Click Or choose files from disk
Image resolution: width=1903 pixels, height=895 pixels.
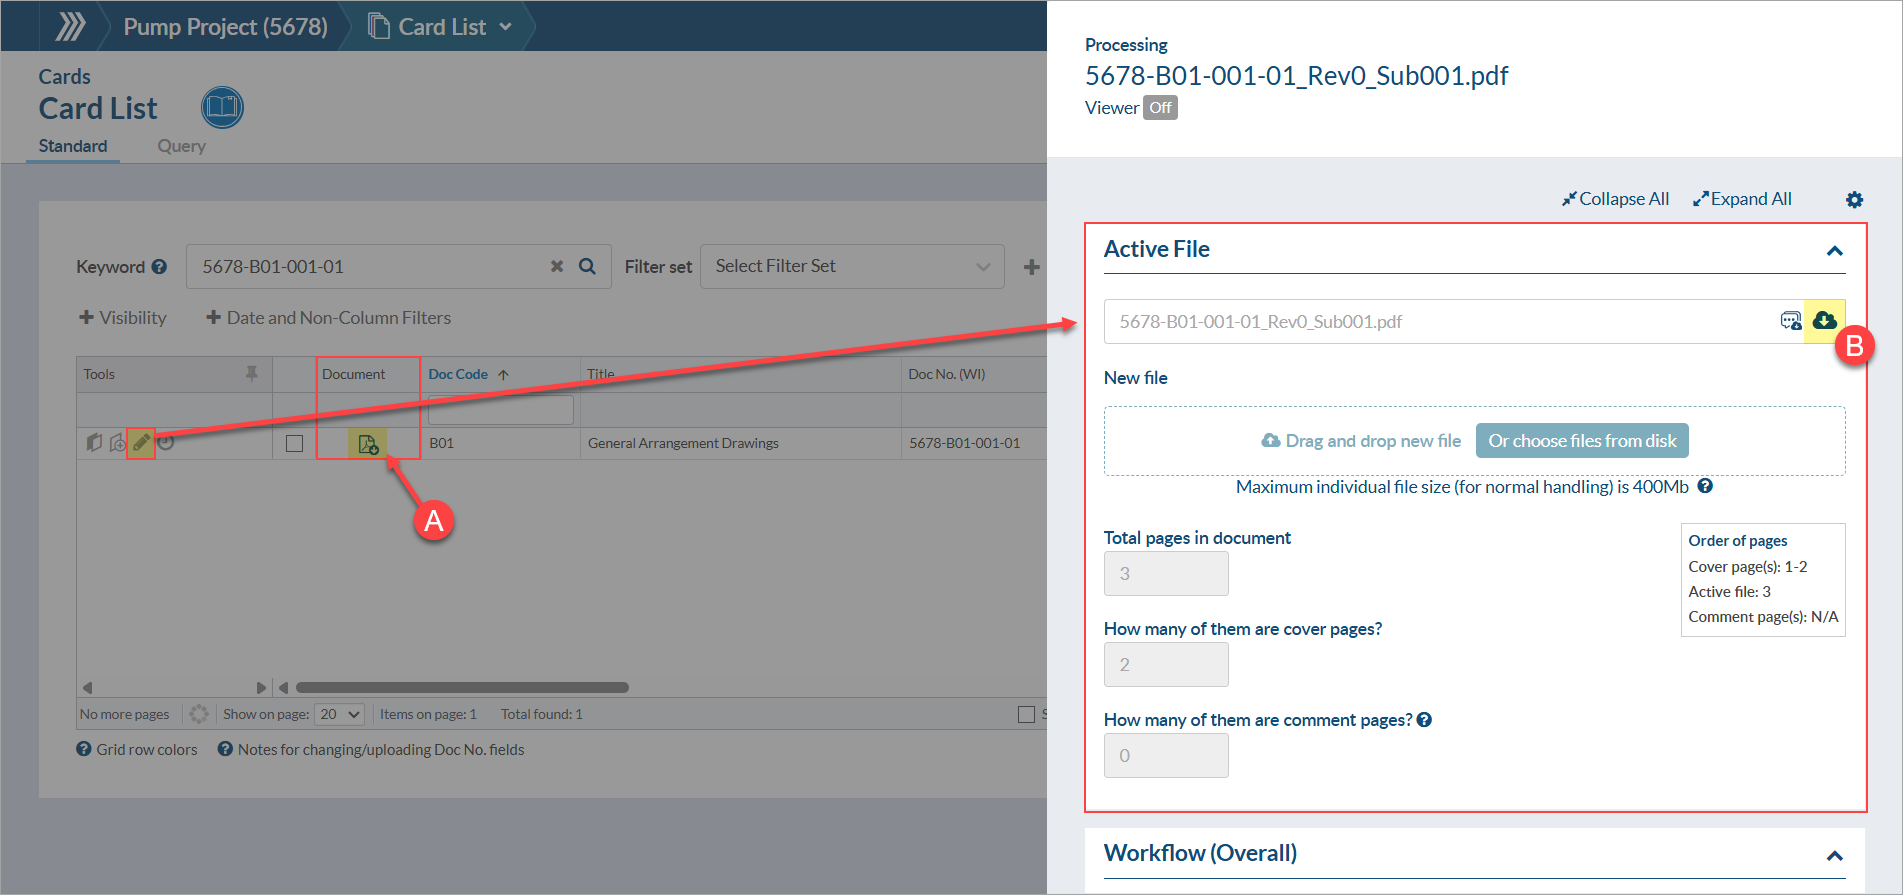pyautogui.click(x=1582, y=441)
